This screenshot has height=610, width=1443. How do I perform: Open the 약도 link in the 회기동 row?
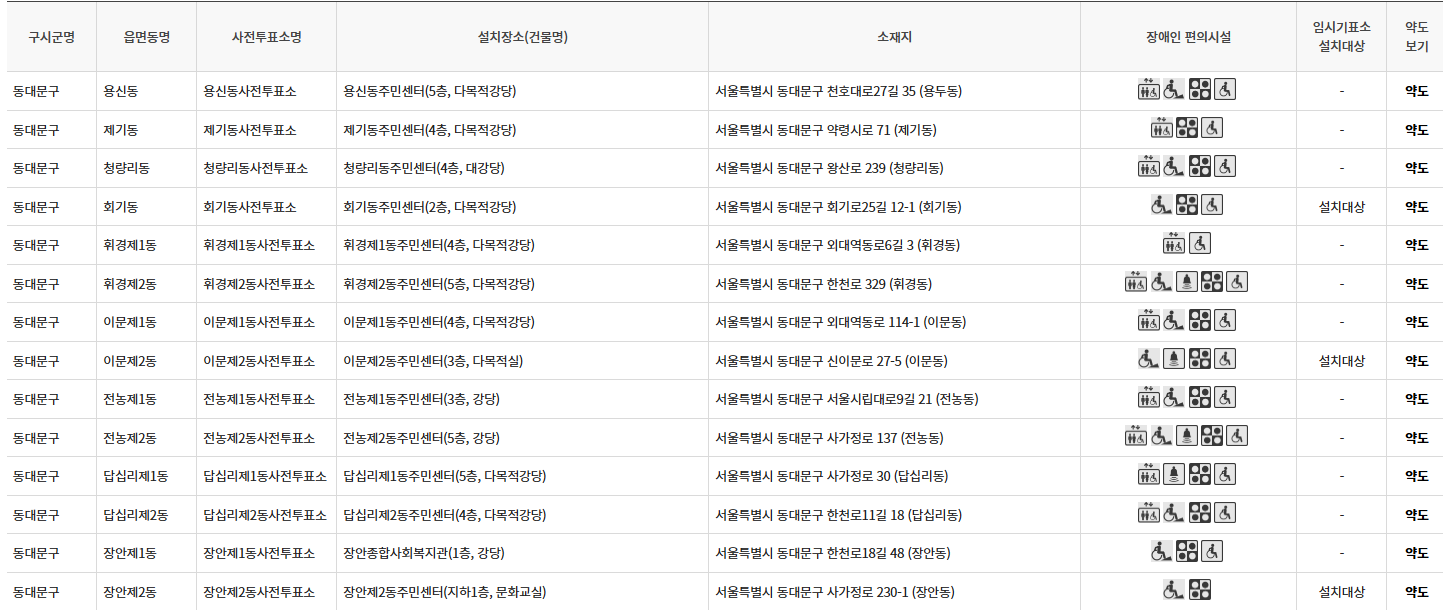[1415, 206]
